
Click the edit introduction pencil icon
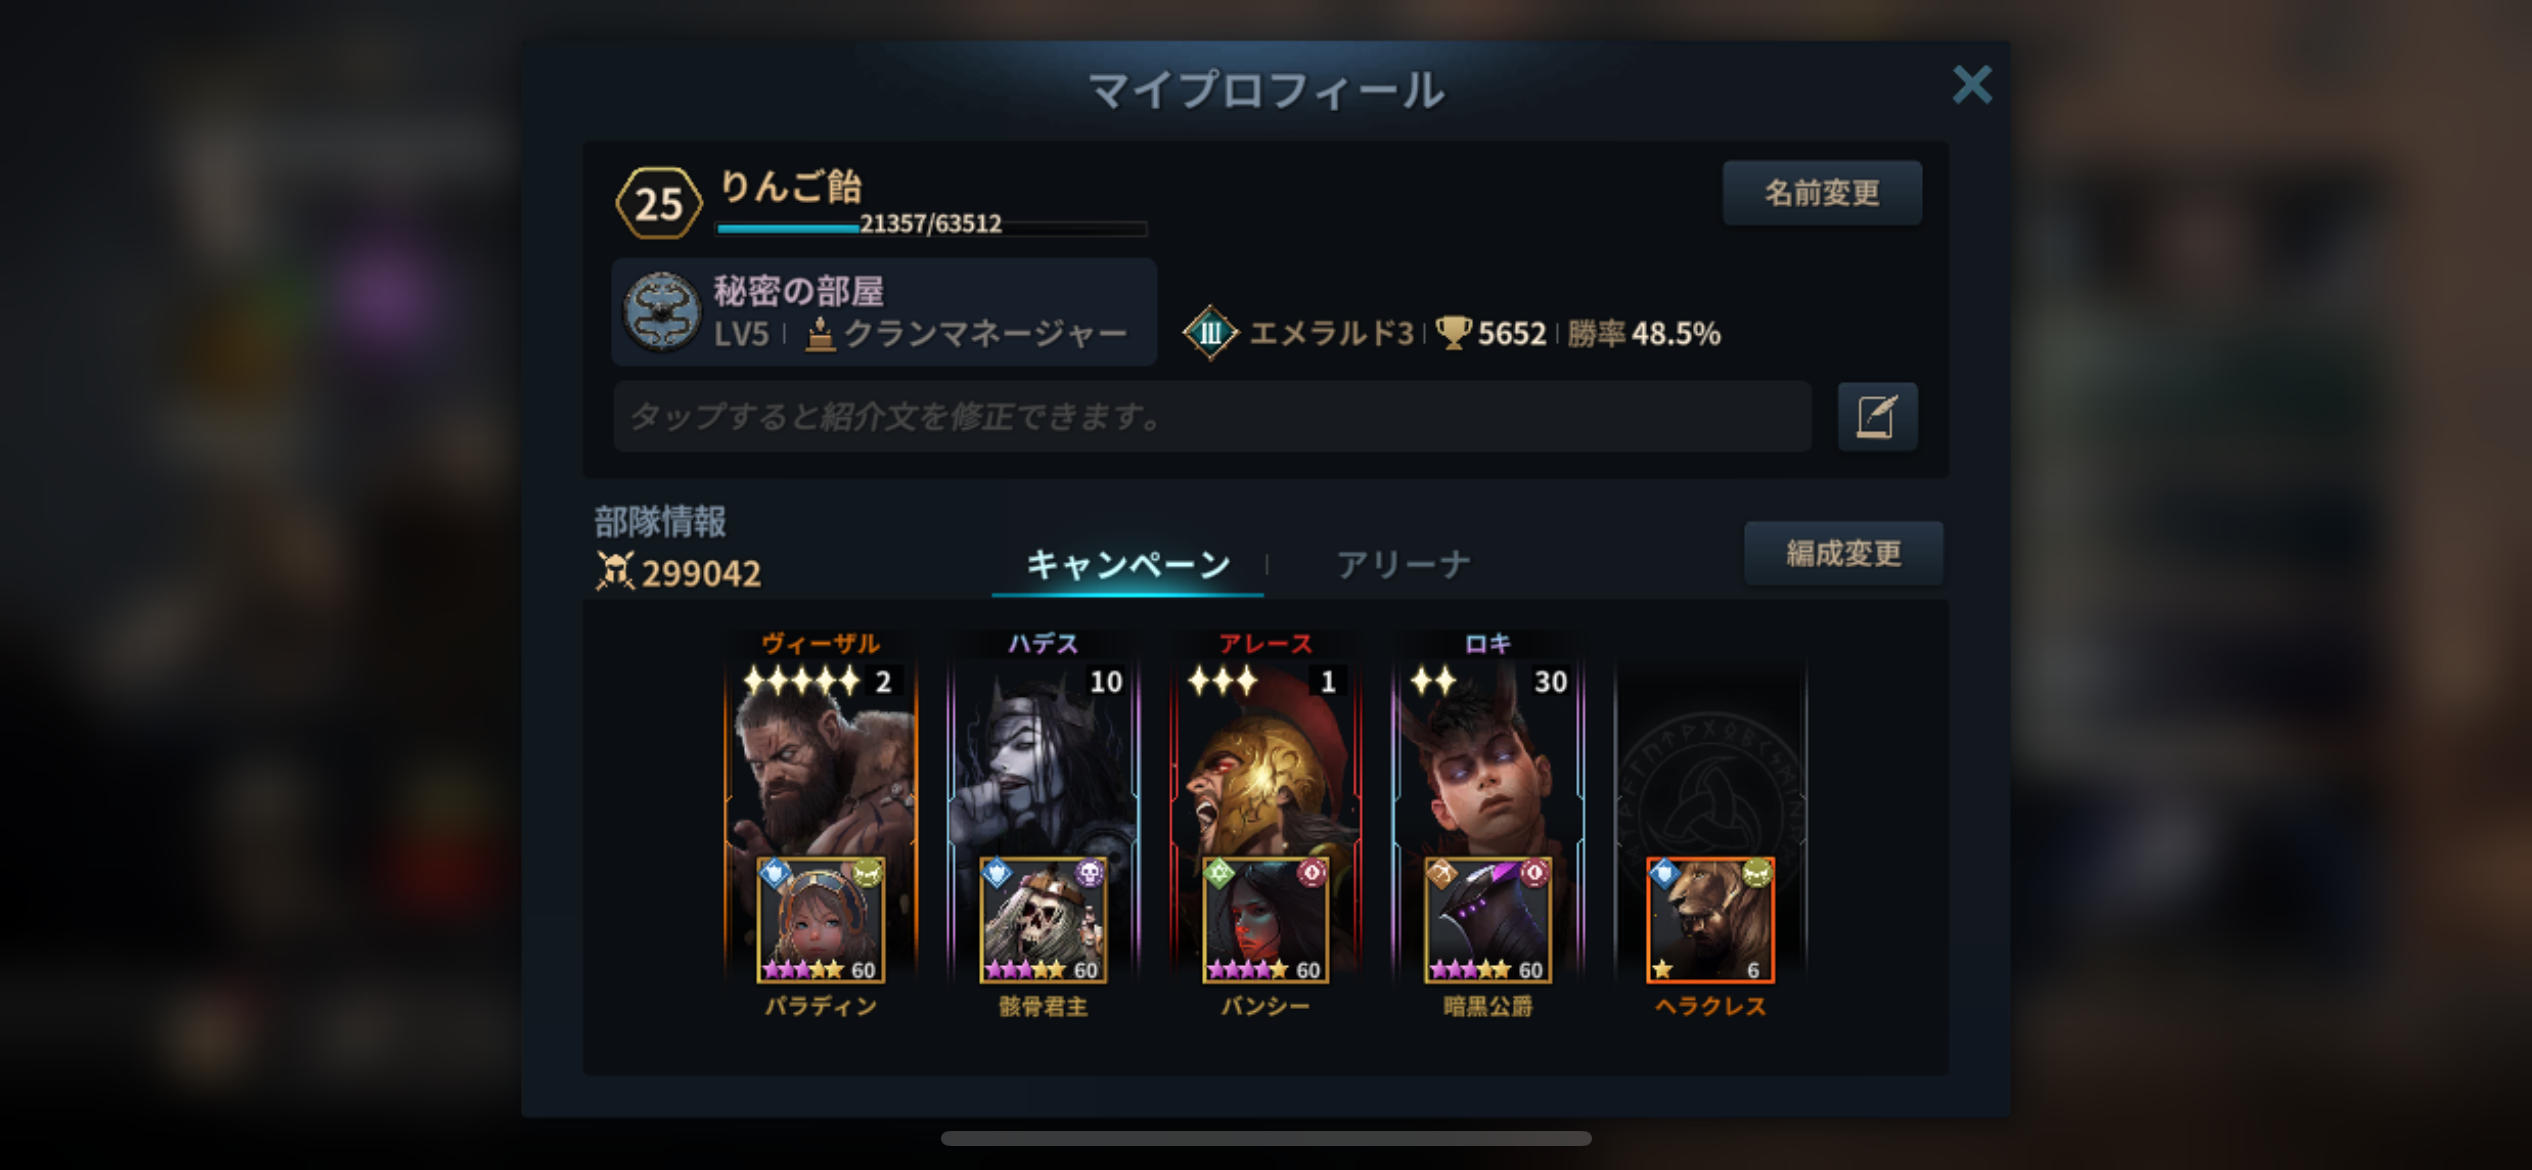(x=1877, y=416)
